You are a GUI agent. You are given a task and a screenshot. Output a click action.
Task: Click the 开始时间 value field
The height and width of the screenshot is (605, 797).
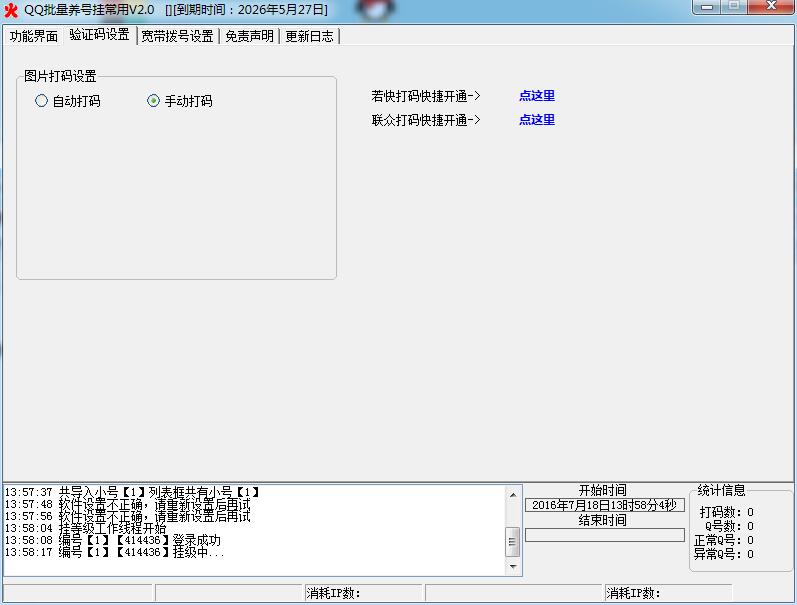[604, 505]
